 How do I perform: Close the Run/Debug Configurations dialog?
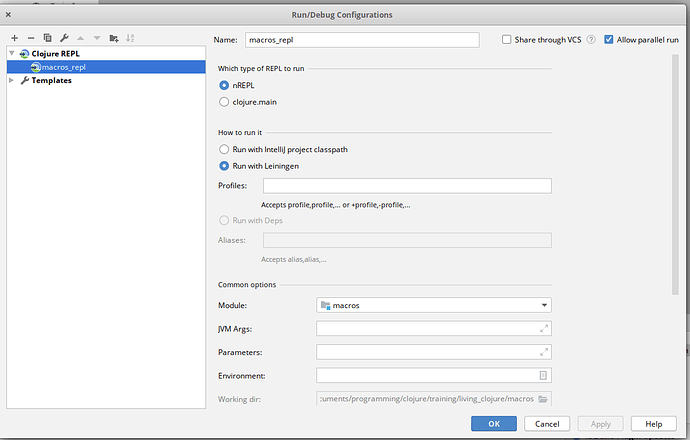(8, 15)
